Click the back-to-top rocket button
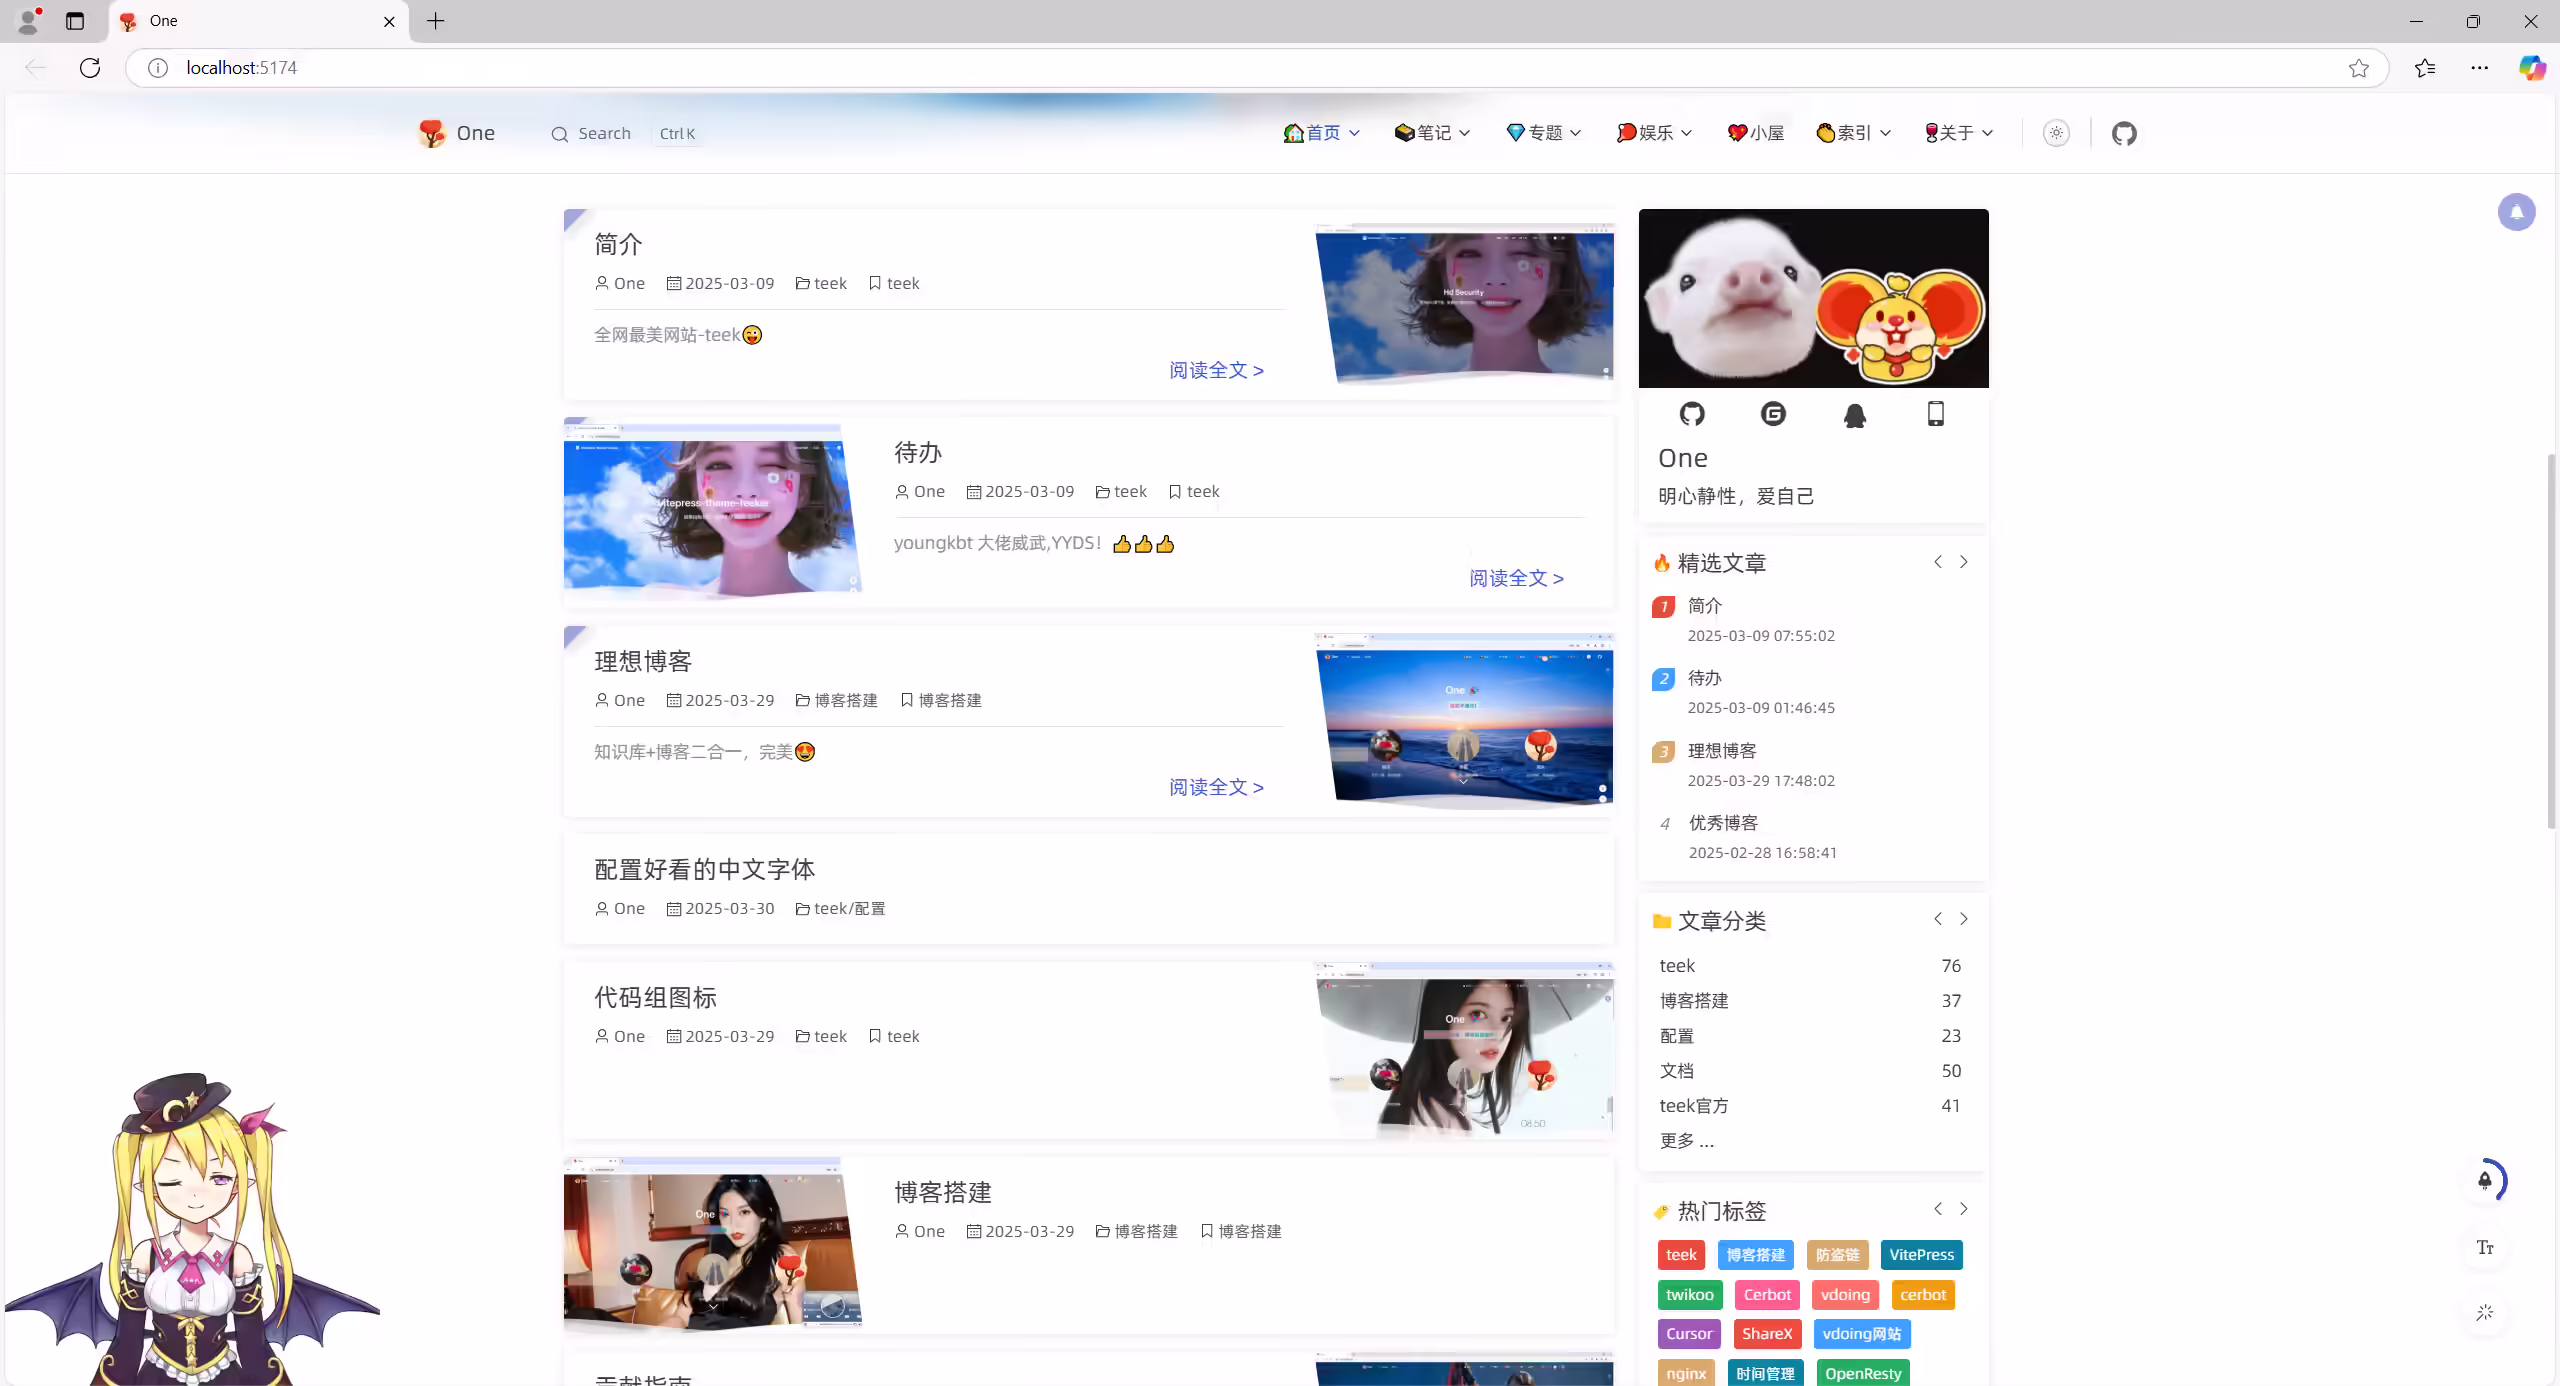Viewport: 2560px width, 1386px height. click(2485, 1180)
